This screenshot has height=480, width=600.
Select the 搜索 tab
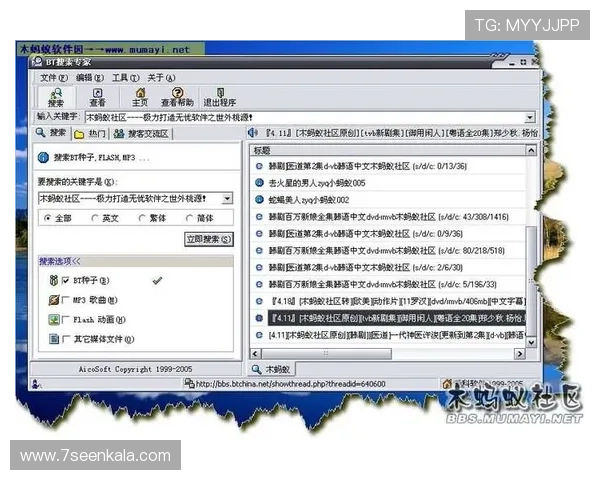click(51, 133)
